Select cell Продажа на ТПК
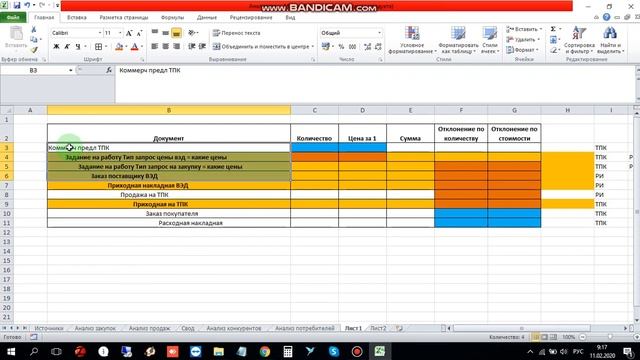Screen dimensions: 640x360 (169, 195)
